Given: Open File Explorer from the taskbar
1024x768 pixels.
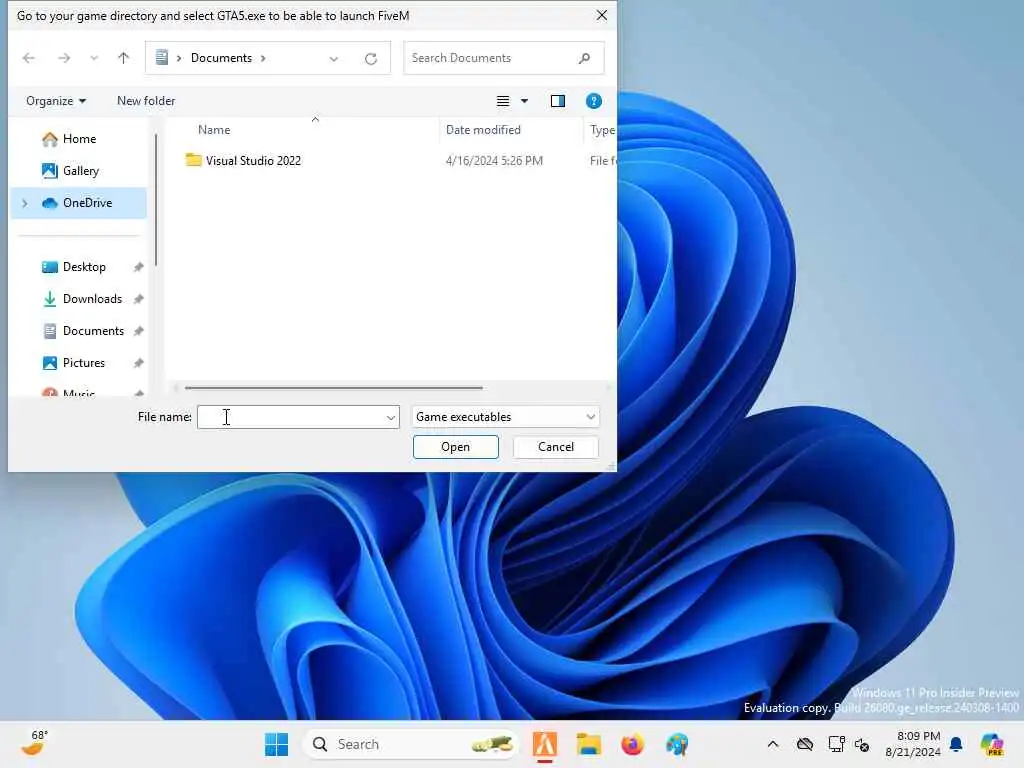Looking at the screenshot, I should pos(588,744).
